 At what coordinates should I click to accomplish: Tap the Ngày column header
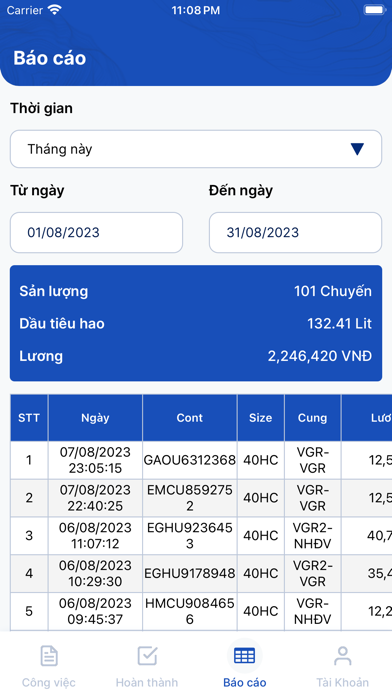tap(95, 418)
